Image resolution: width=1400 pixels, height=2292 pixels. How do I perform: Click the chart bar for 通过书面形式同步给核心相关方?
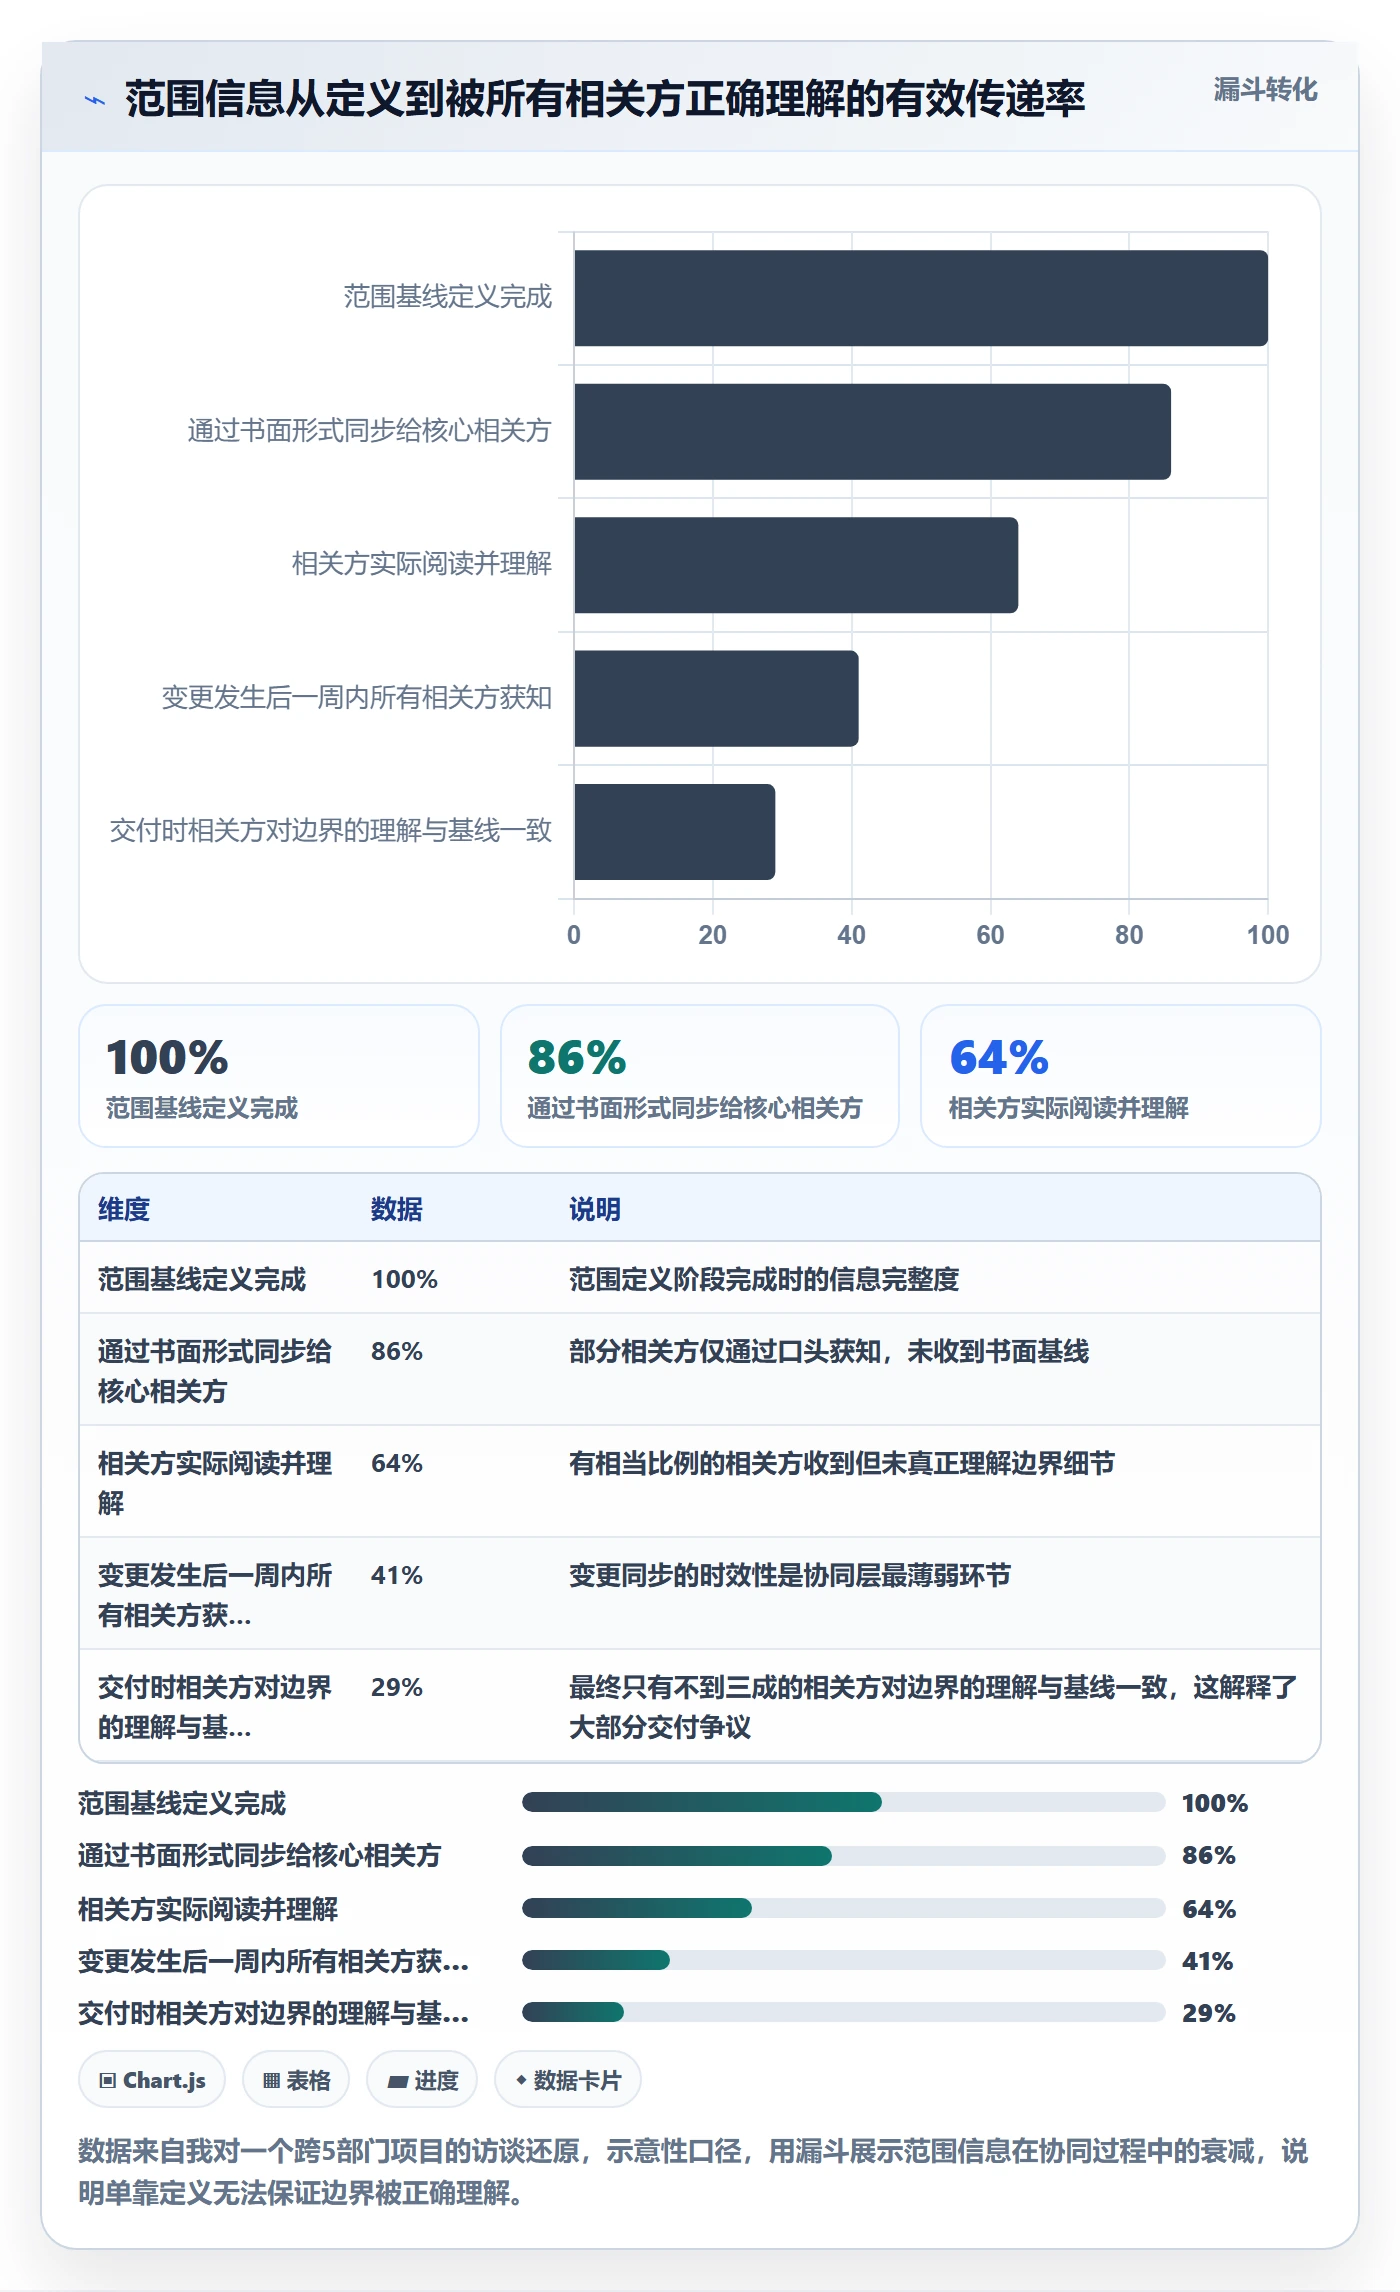[872, 432]
